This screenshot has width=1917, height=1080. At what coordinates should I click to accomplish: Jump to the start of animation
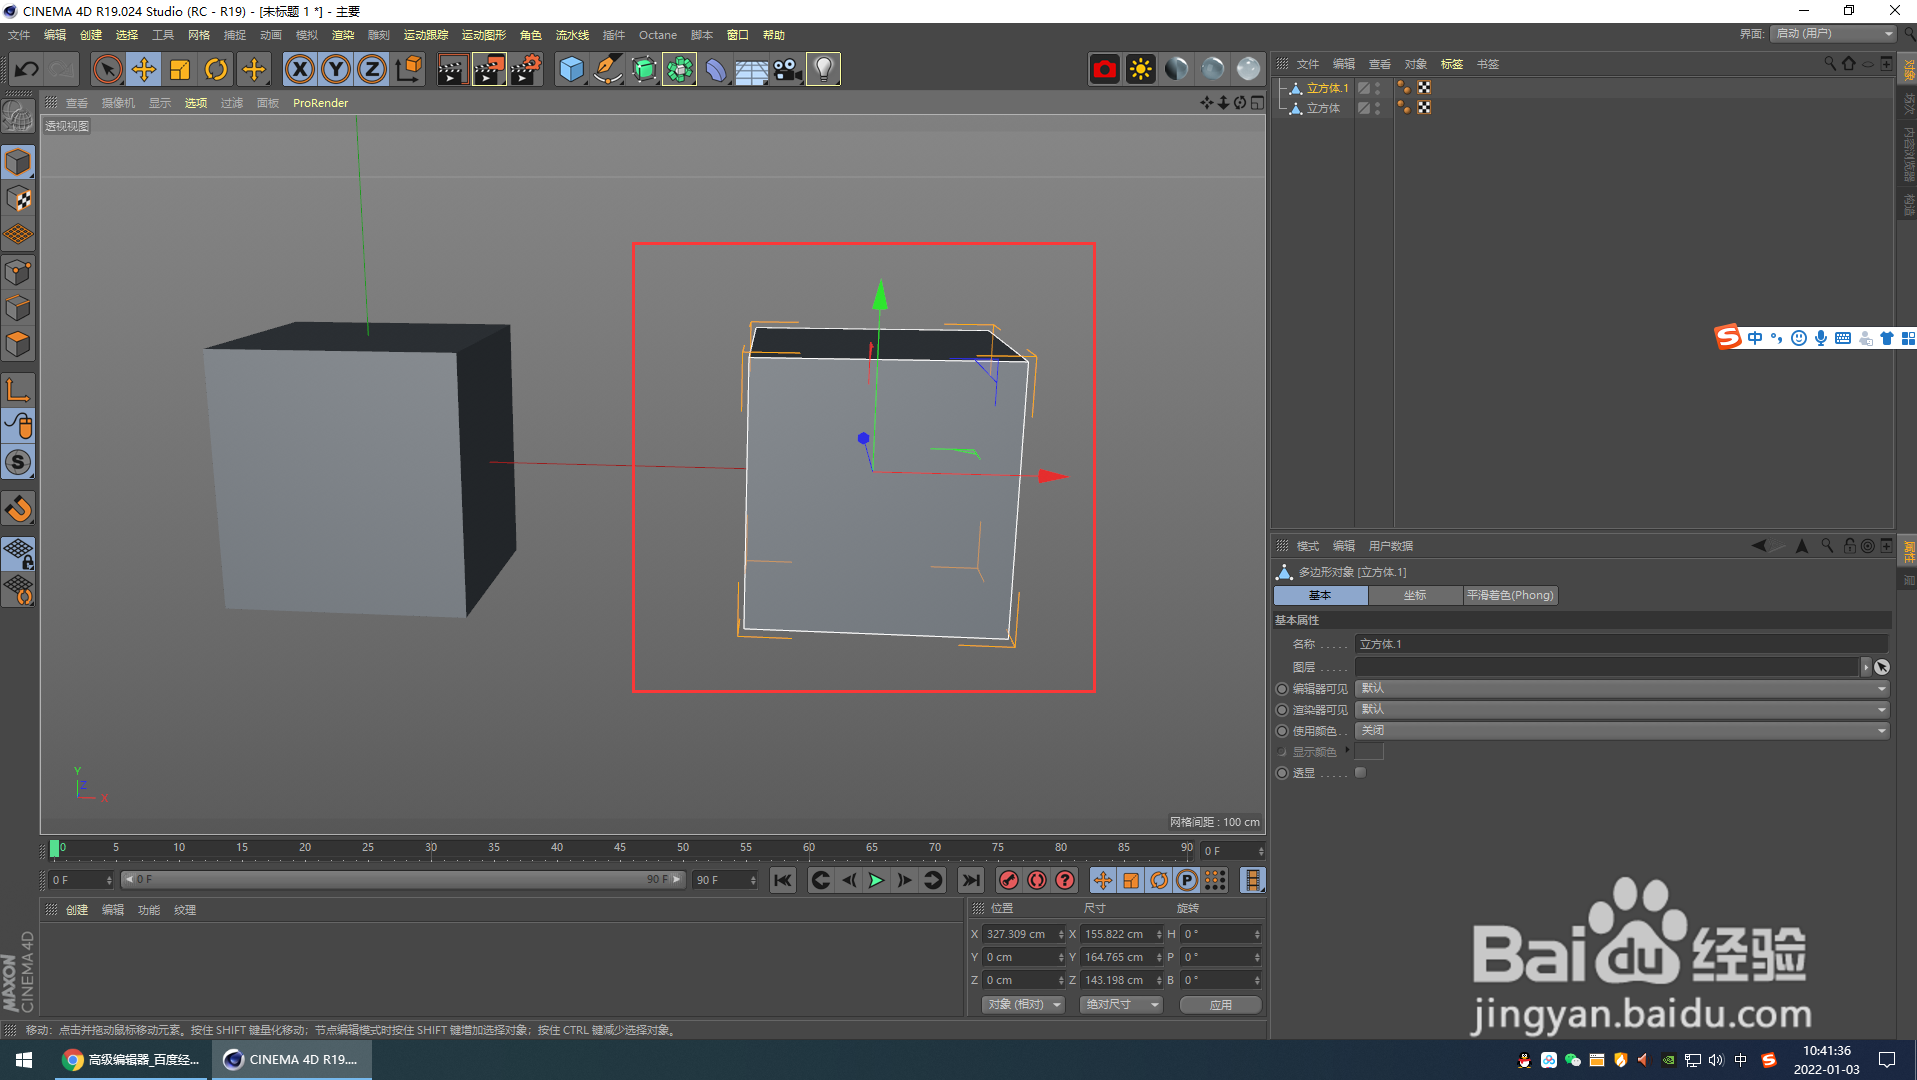(782, 880)
